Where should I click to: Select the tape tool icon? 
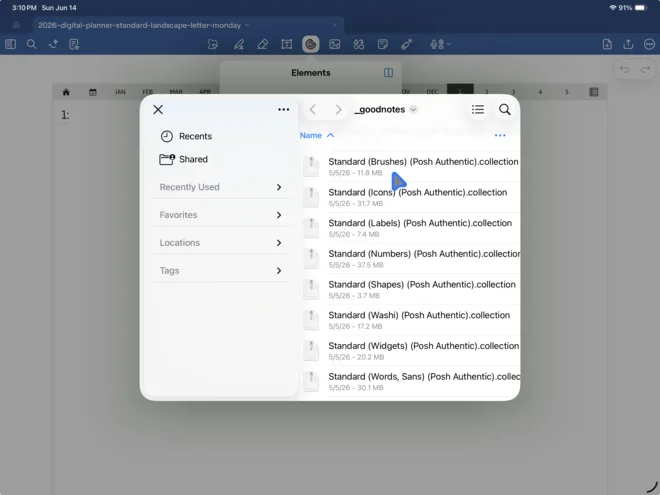(407, 44)
